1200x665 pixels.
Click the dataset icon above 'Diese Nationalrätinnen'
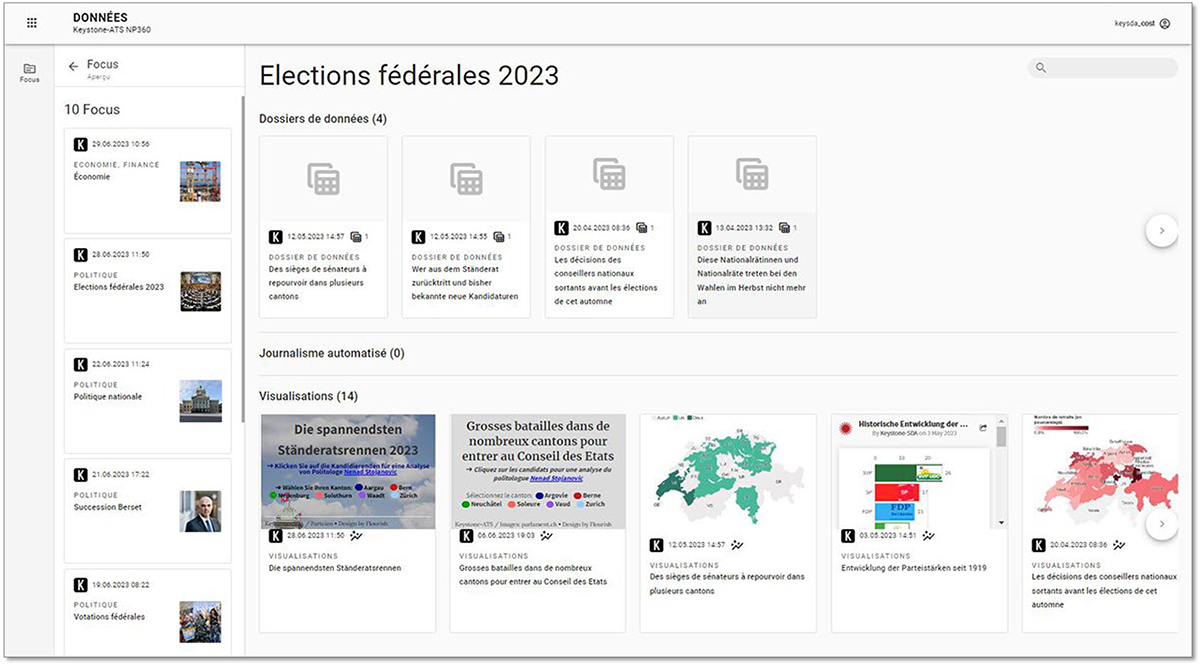pos(752,174)
